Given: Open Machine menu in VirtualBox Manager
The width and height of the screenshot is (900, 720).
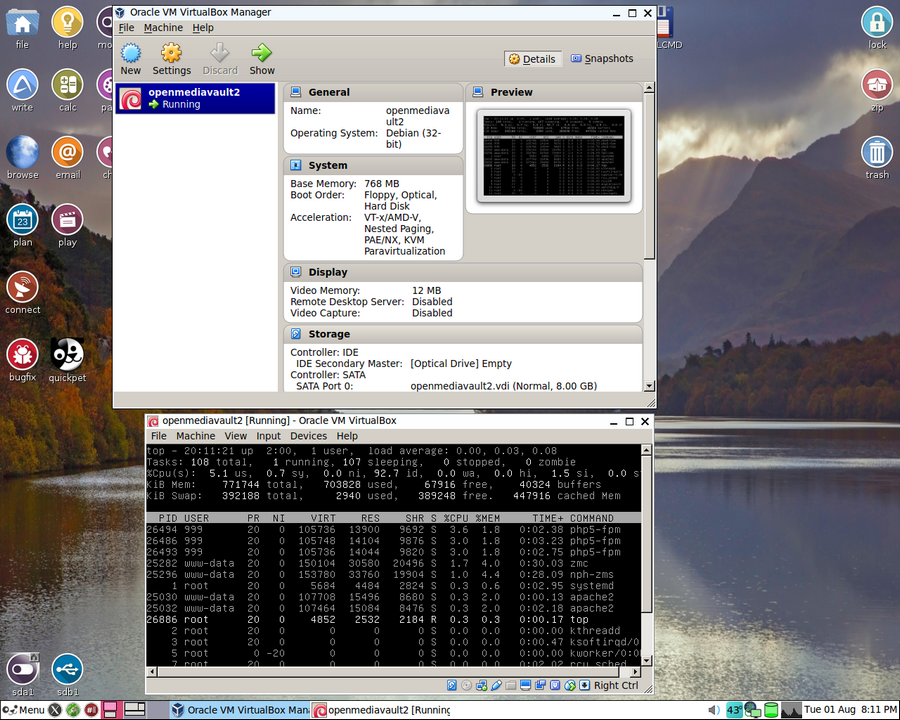Looking at the screenshot, I should point(163,28).
